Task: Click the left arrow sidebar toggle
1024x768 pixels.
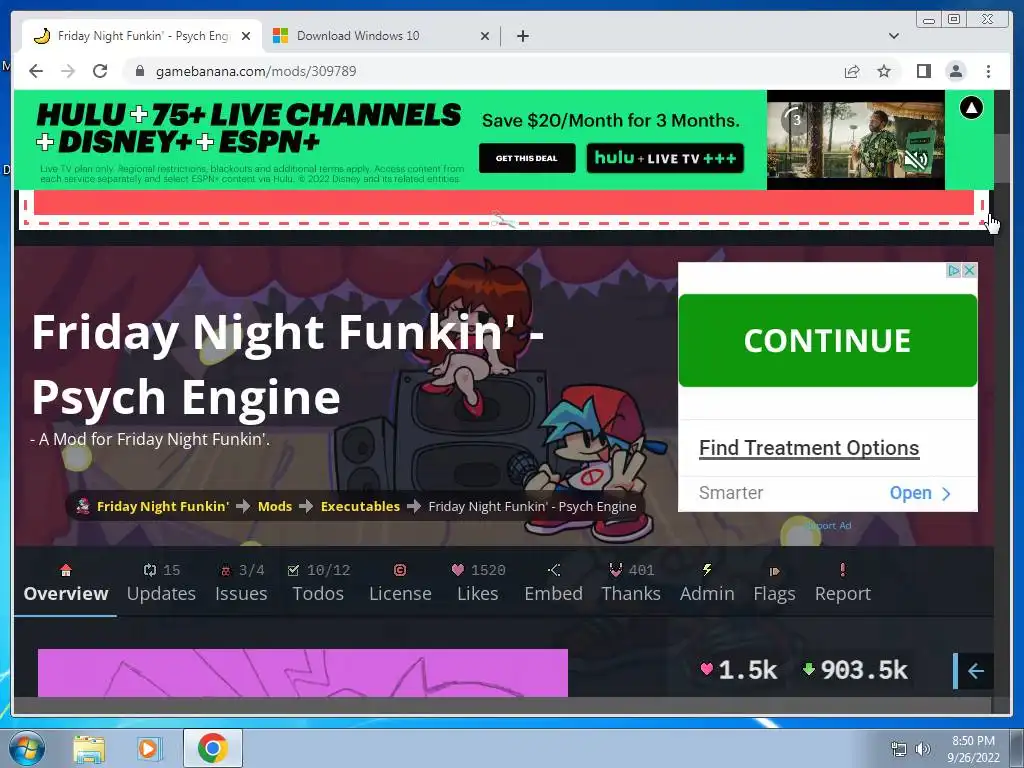Action: pyautogui.click(x=975, y=671)
